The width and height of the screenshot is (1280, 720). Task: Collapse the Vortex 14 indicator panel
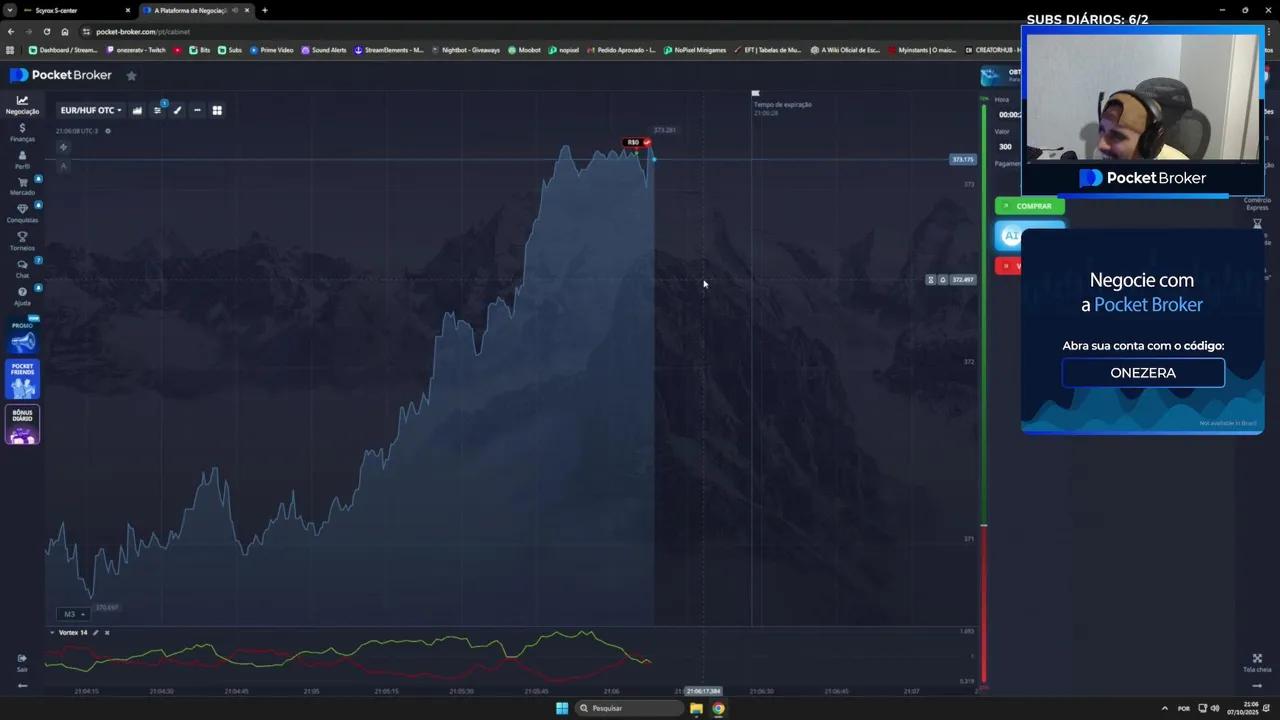click(x=52, y=632)
